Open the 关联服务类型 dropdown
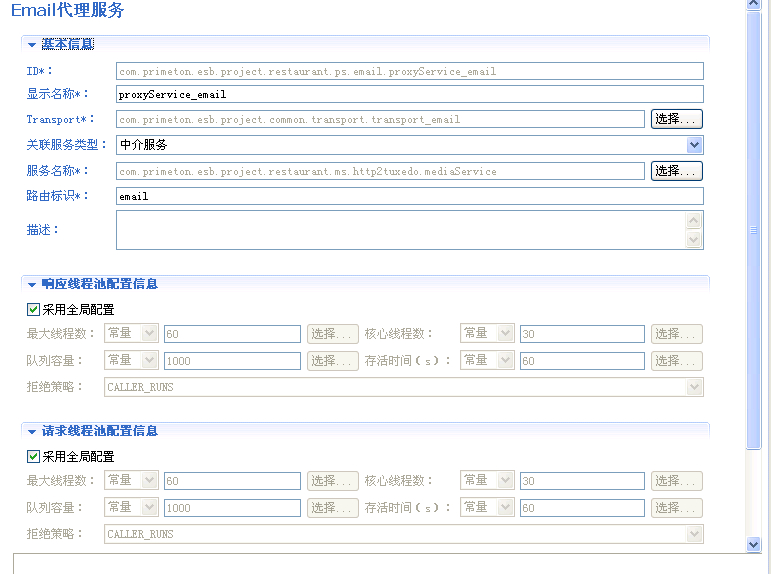 click(694, 145)
